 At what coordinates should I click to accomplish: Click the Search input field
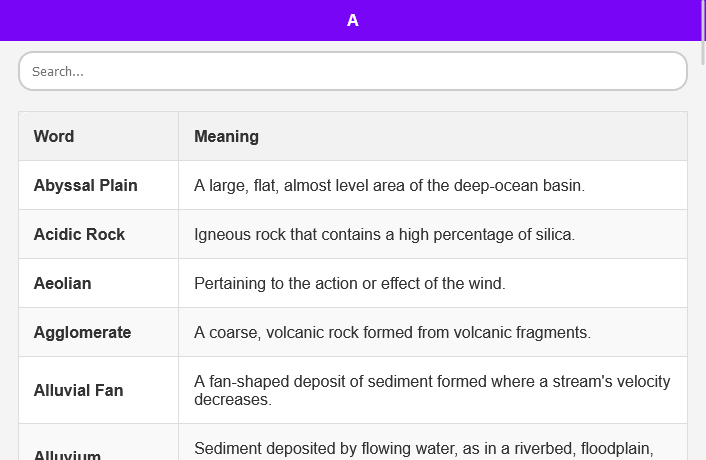(x=352, y=71)
